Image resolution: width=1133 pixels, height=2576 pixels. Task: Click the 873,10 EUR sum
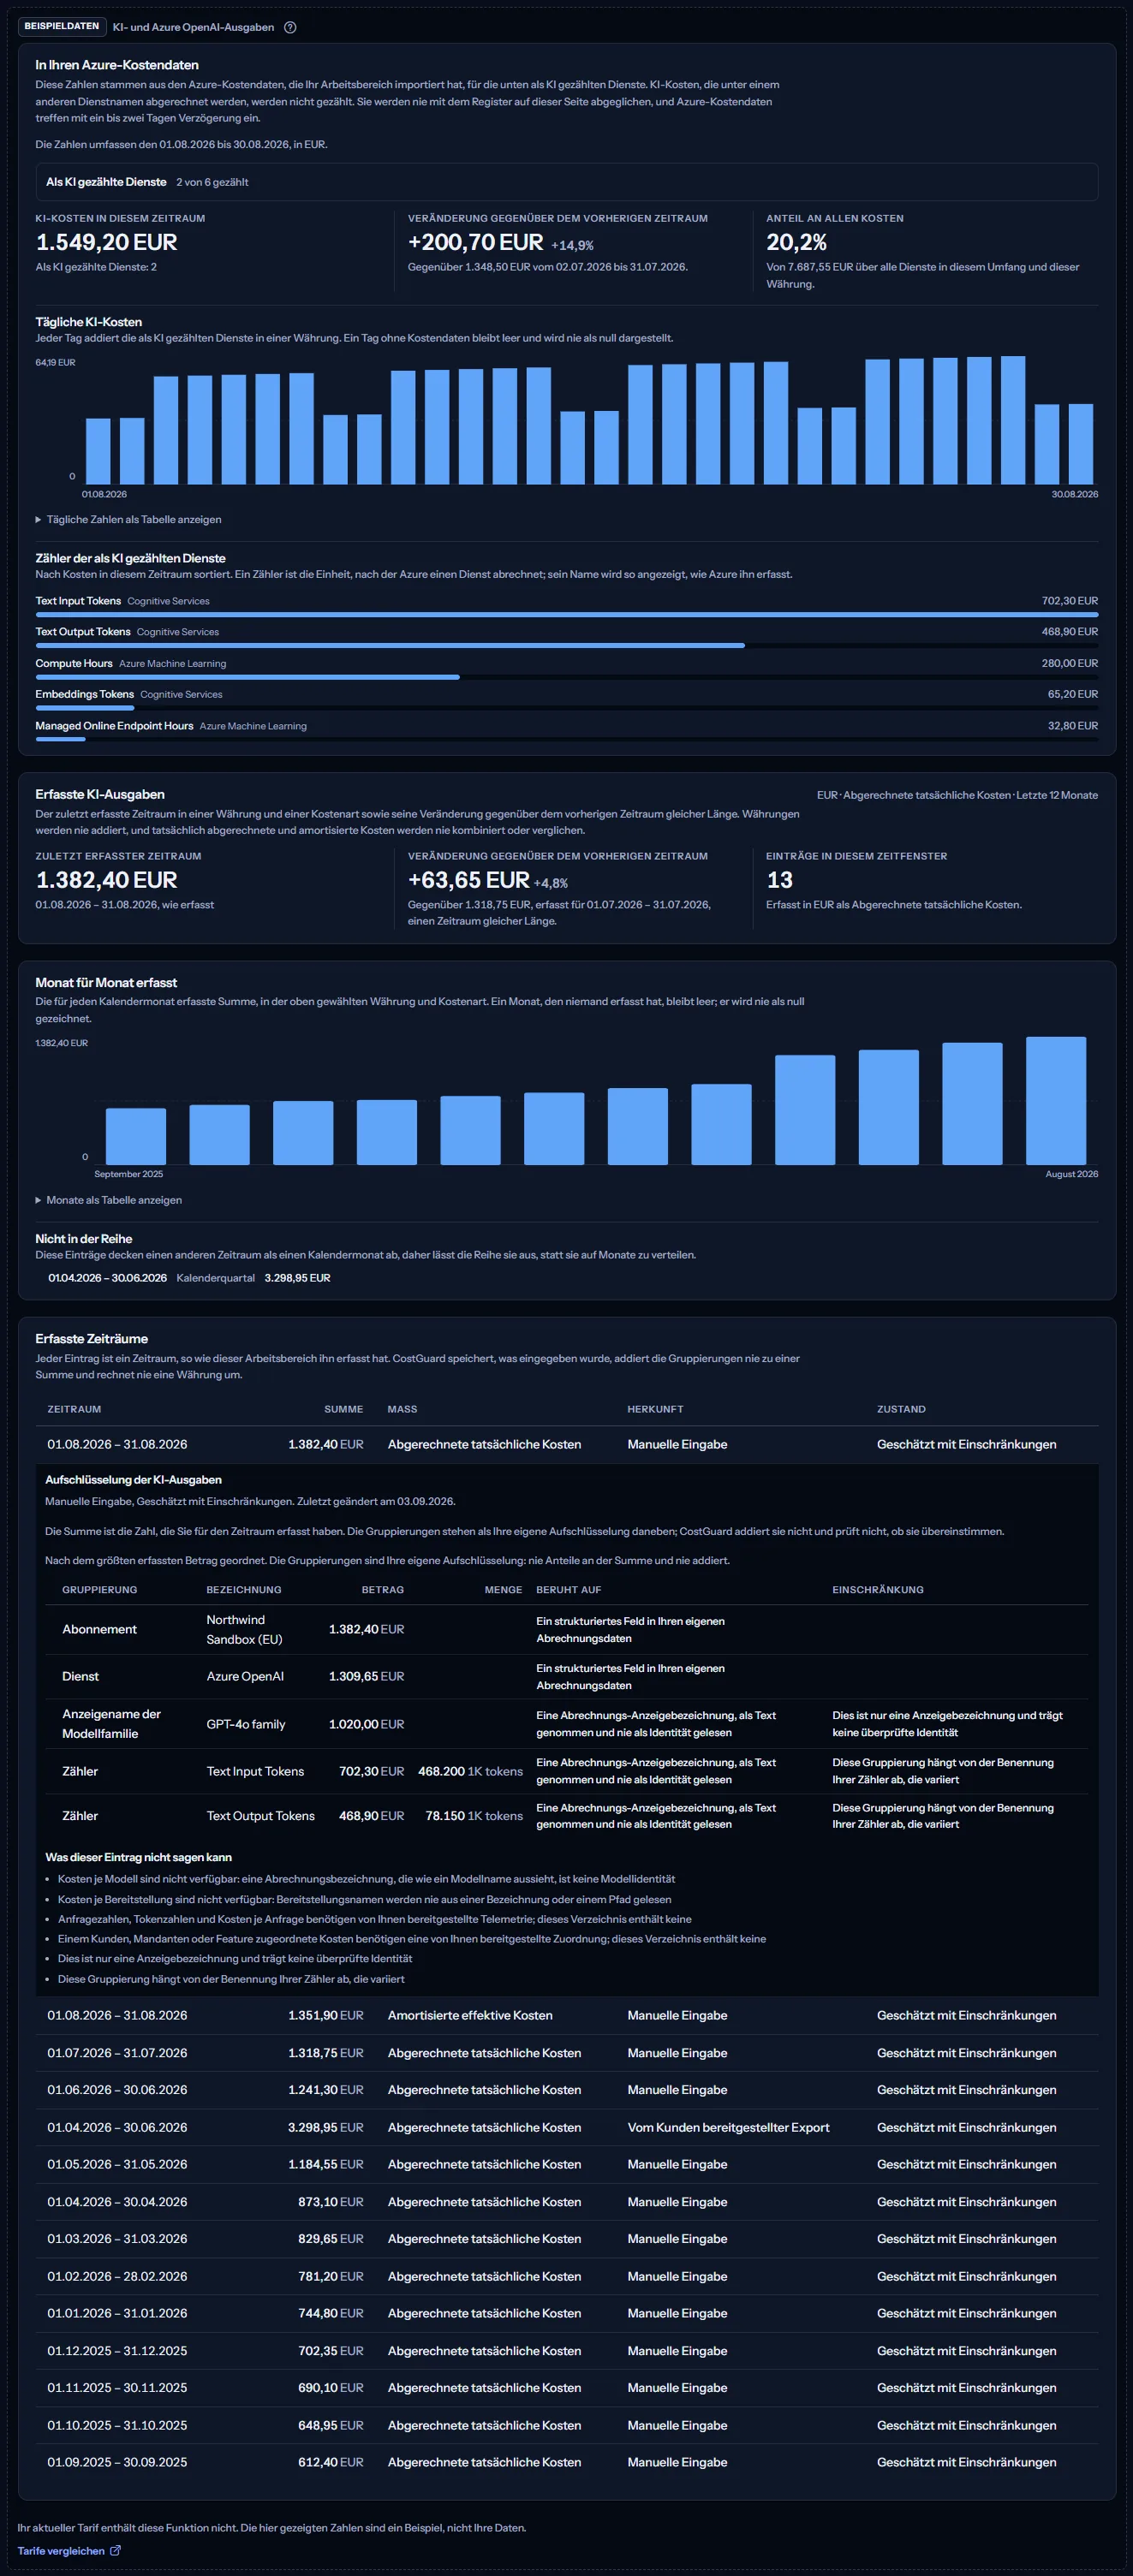point(331,2202)
